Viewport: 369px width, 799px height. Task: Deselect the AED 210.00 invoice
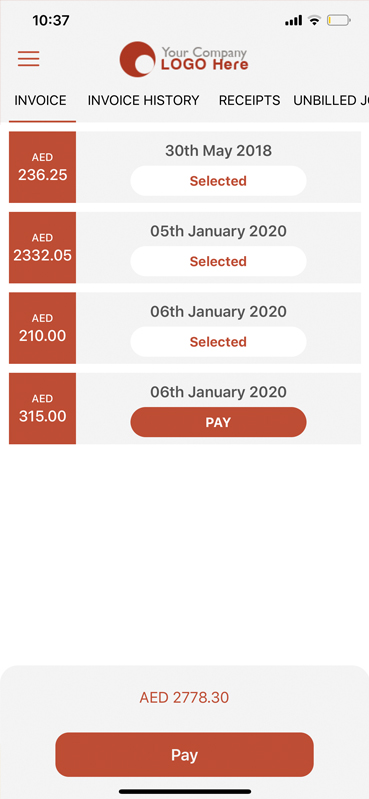click(x=218, y=342)
